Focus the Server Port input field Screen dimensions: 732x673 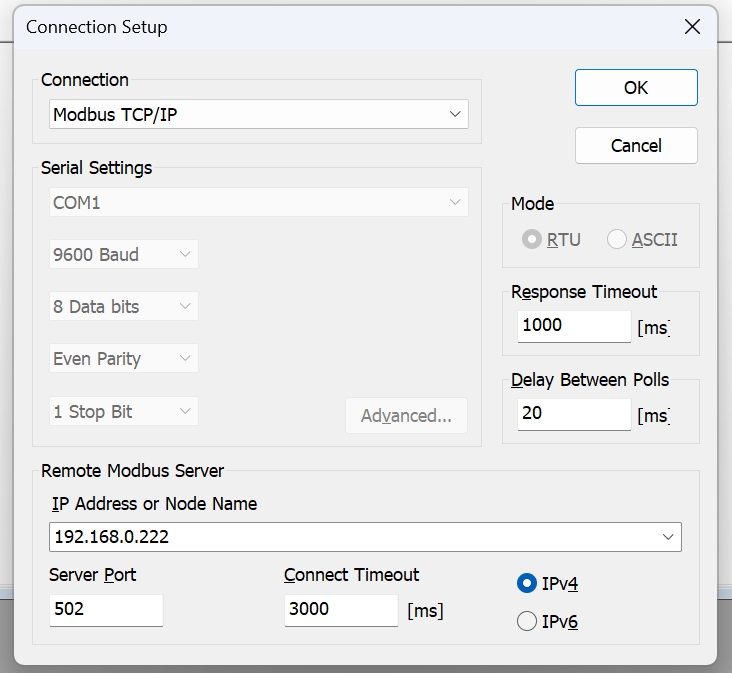click(105, 610)
